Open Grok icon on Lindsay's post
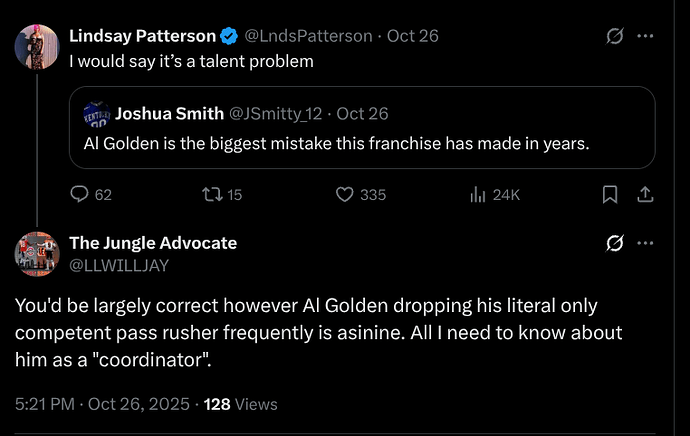Screen dimensions: 690x436 [x=616, y=36]
